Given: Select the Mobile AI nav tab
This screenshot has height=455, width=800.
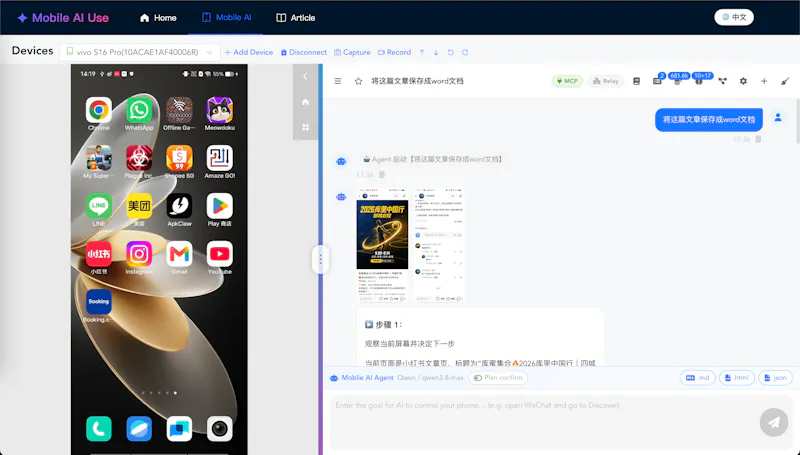Looking at the screenshot, I should [226, 17].
